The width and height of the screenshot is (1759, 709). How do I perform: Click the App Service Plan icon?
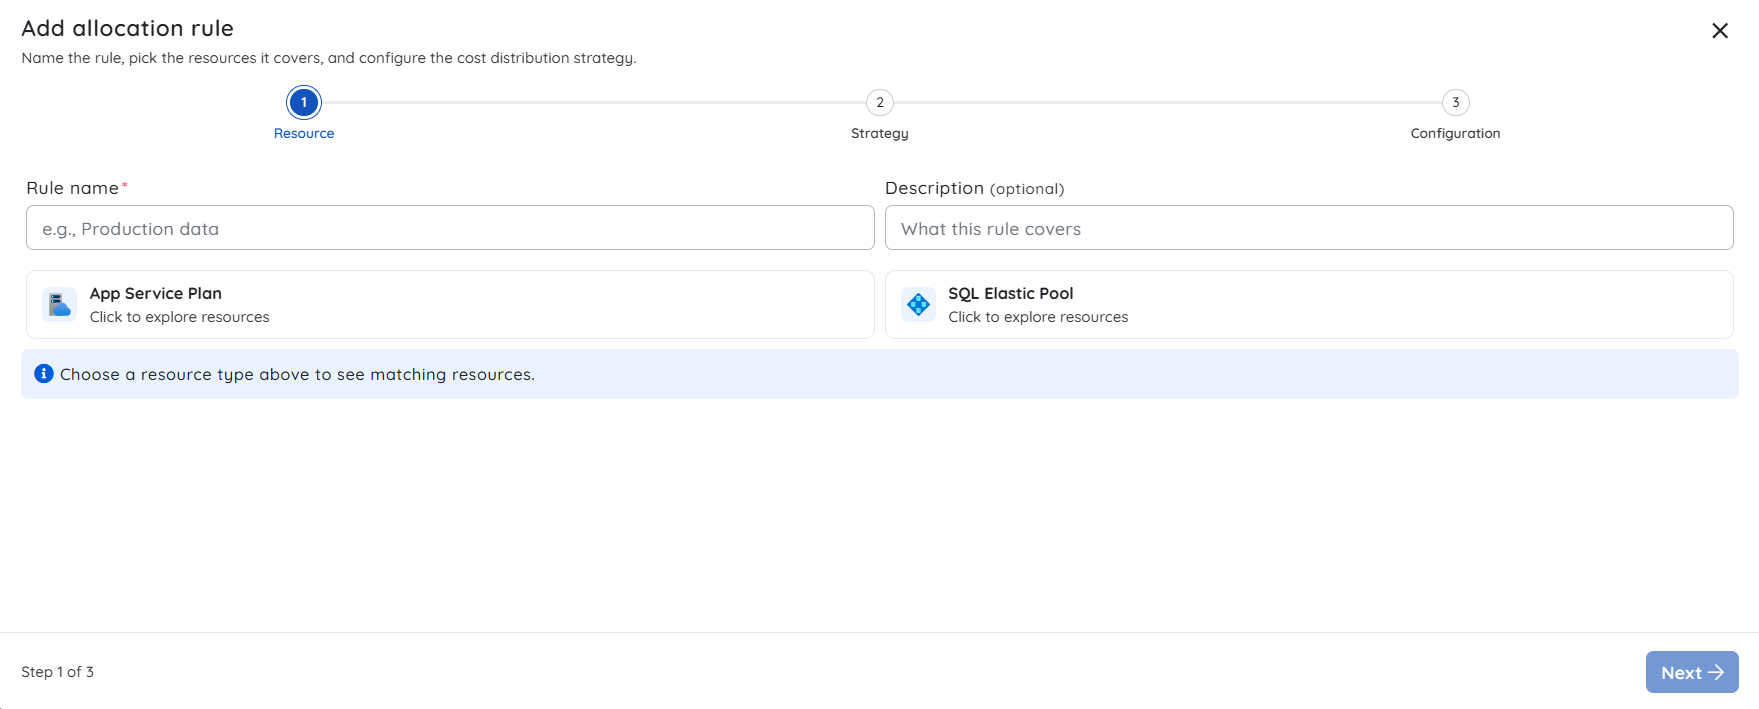pyautogui.click(x=60, y=304)
